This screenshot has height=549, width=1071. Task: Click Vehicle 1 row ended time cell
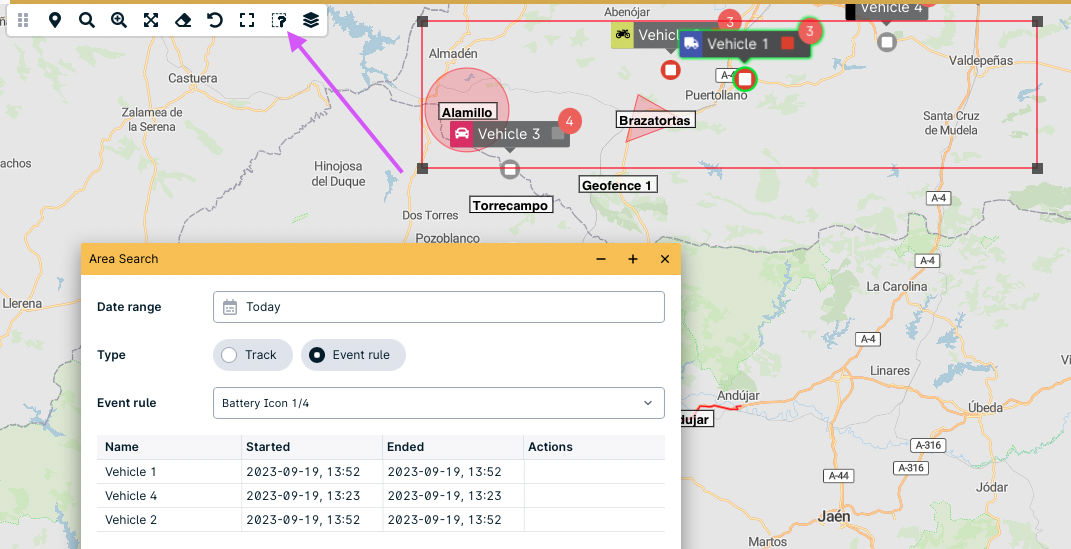click(454, 472)
